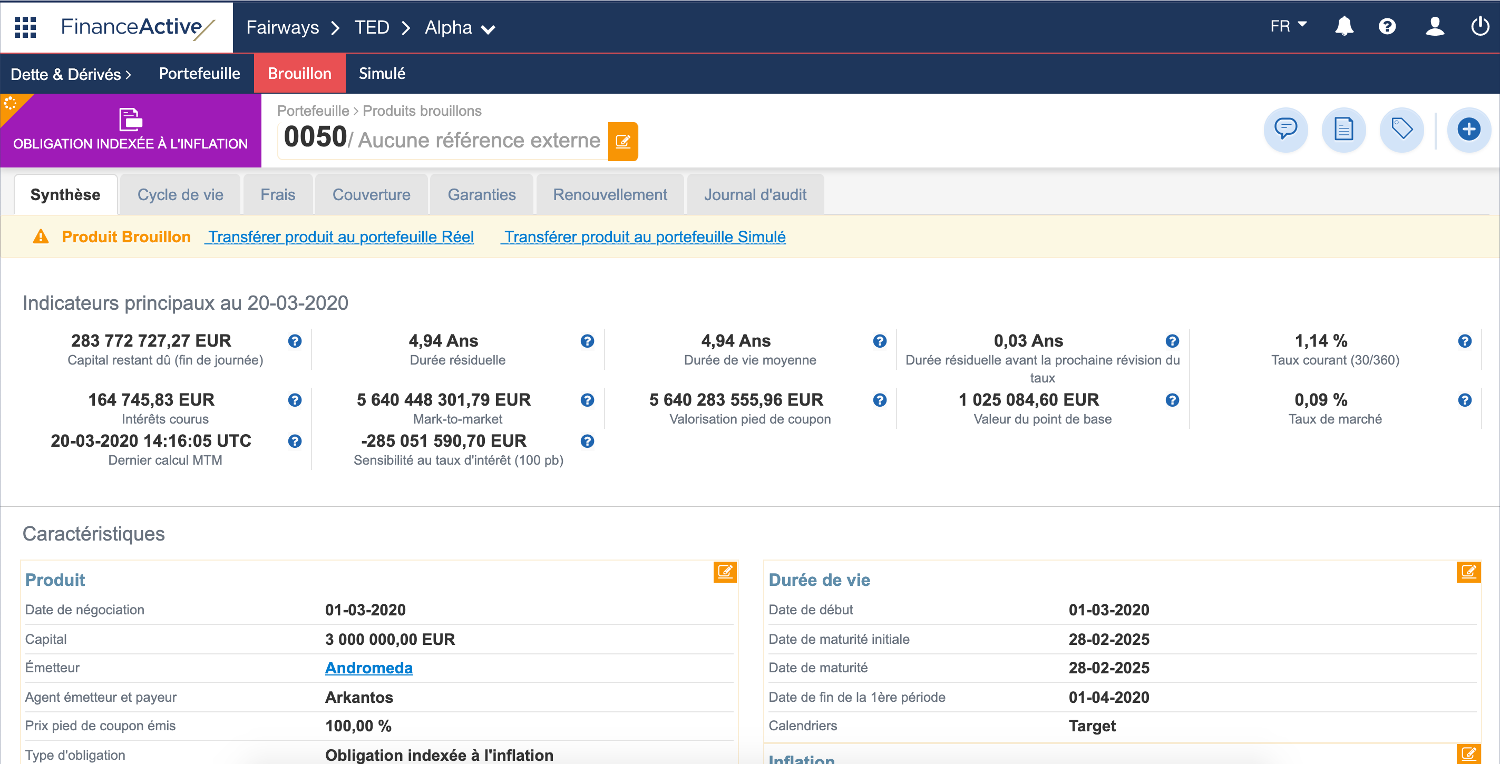Switch to the Cycle de vie tab
Viewport: 1500px width, 764px height.
coord(180,195)
